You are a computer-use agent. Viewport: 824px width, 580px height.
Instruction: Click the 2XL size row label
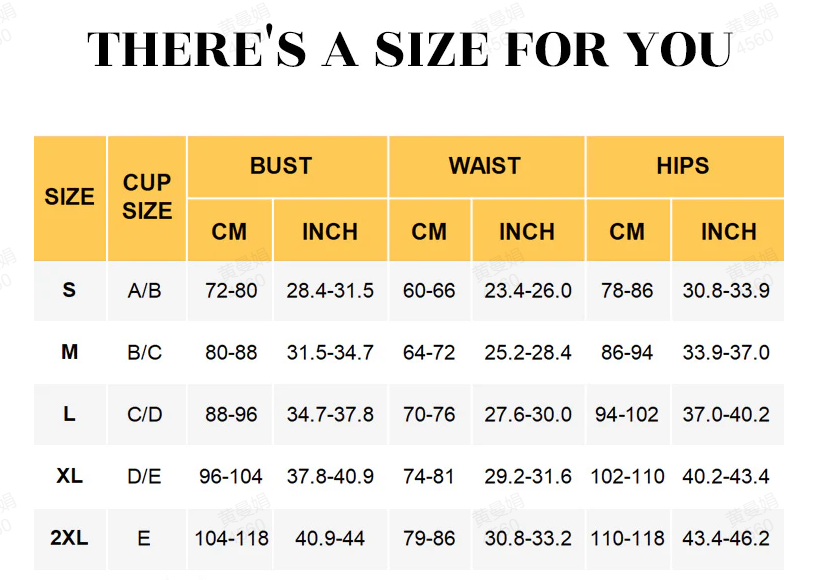[69, 538]
